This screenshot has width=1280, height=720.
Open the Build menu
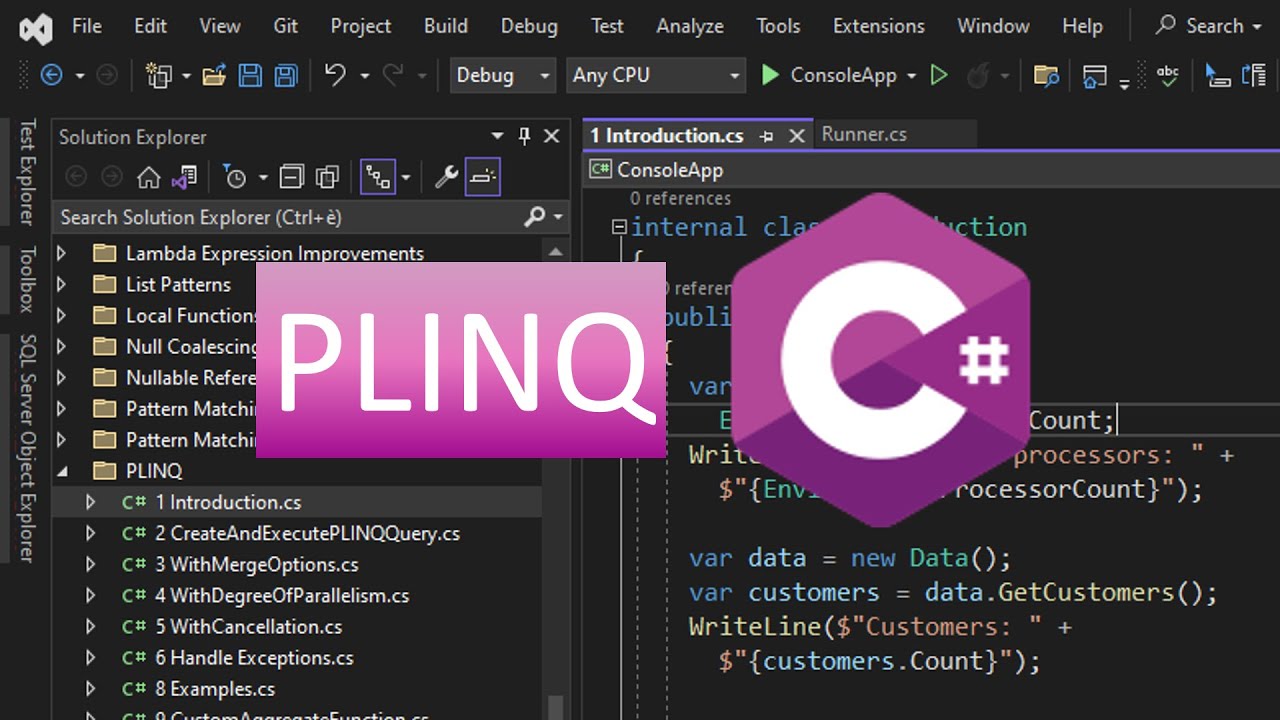coord(445,26)
